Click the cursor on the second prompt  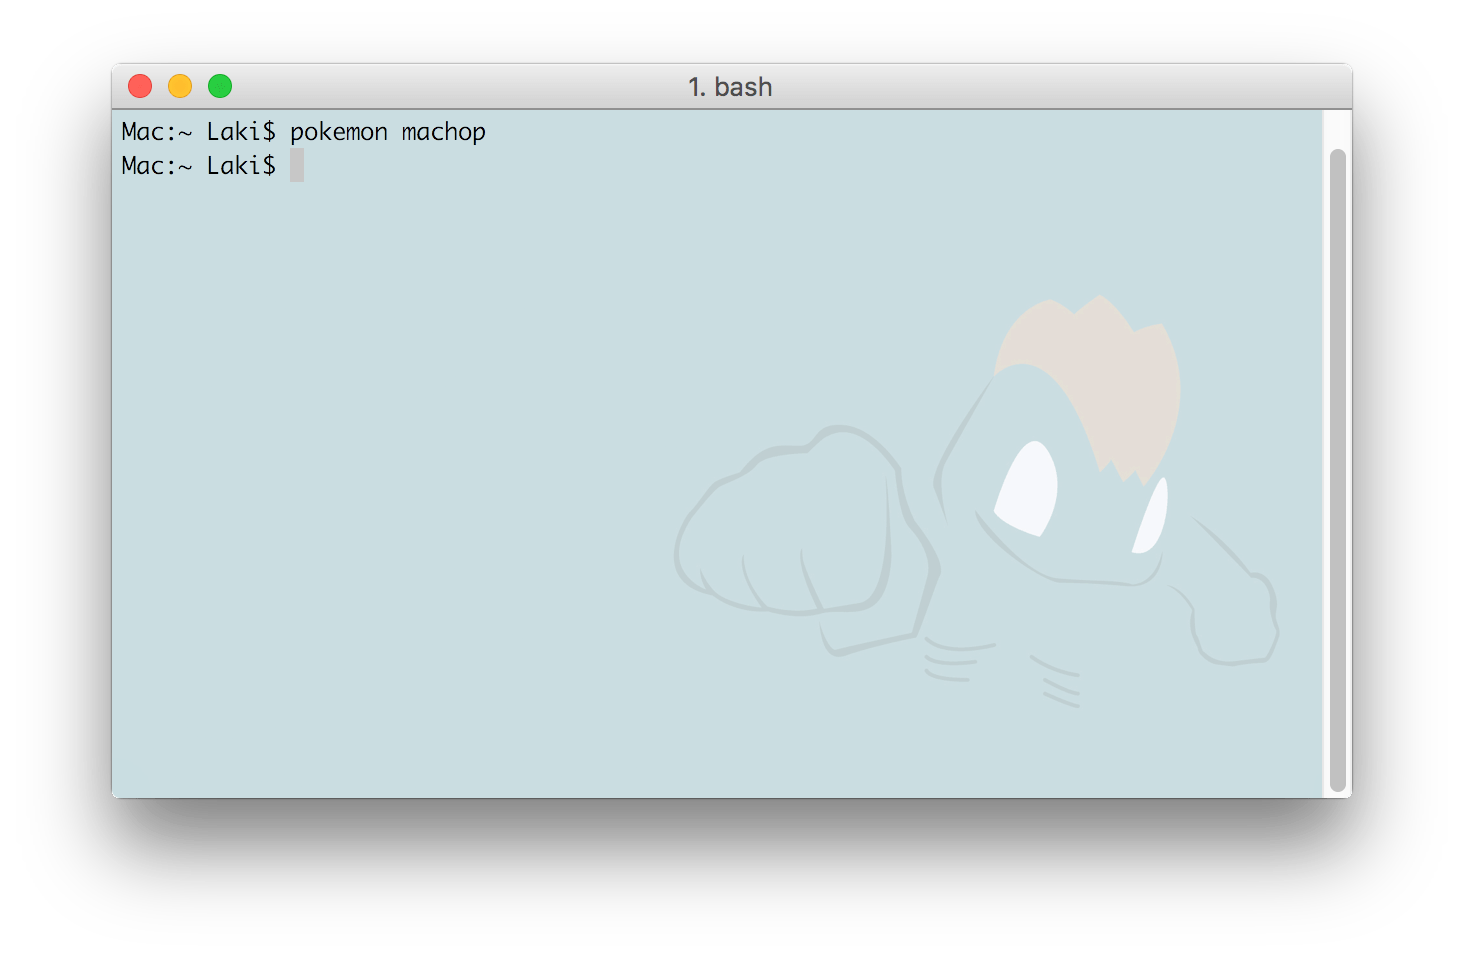coord(297,165)
